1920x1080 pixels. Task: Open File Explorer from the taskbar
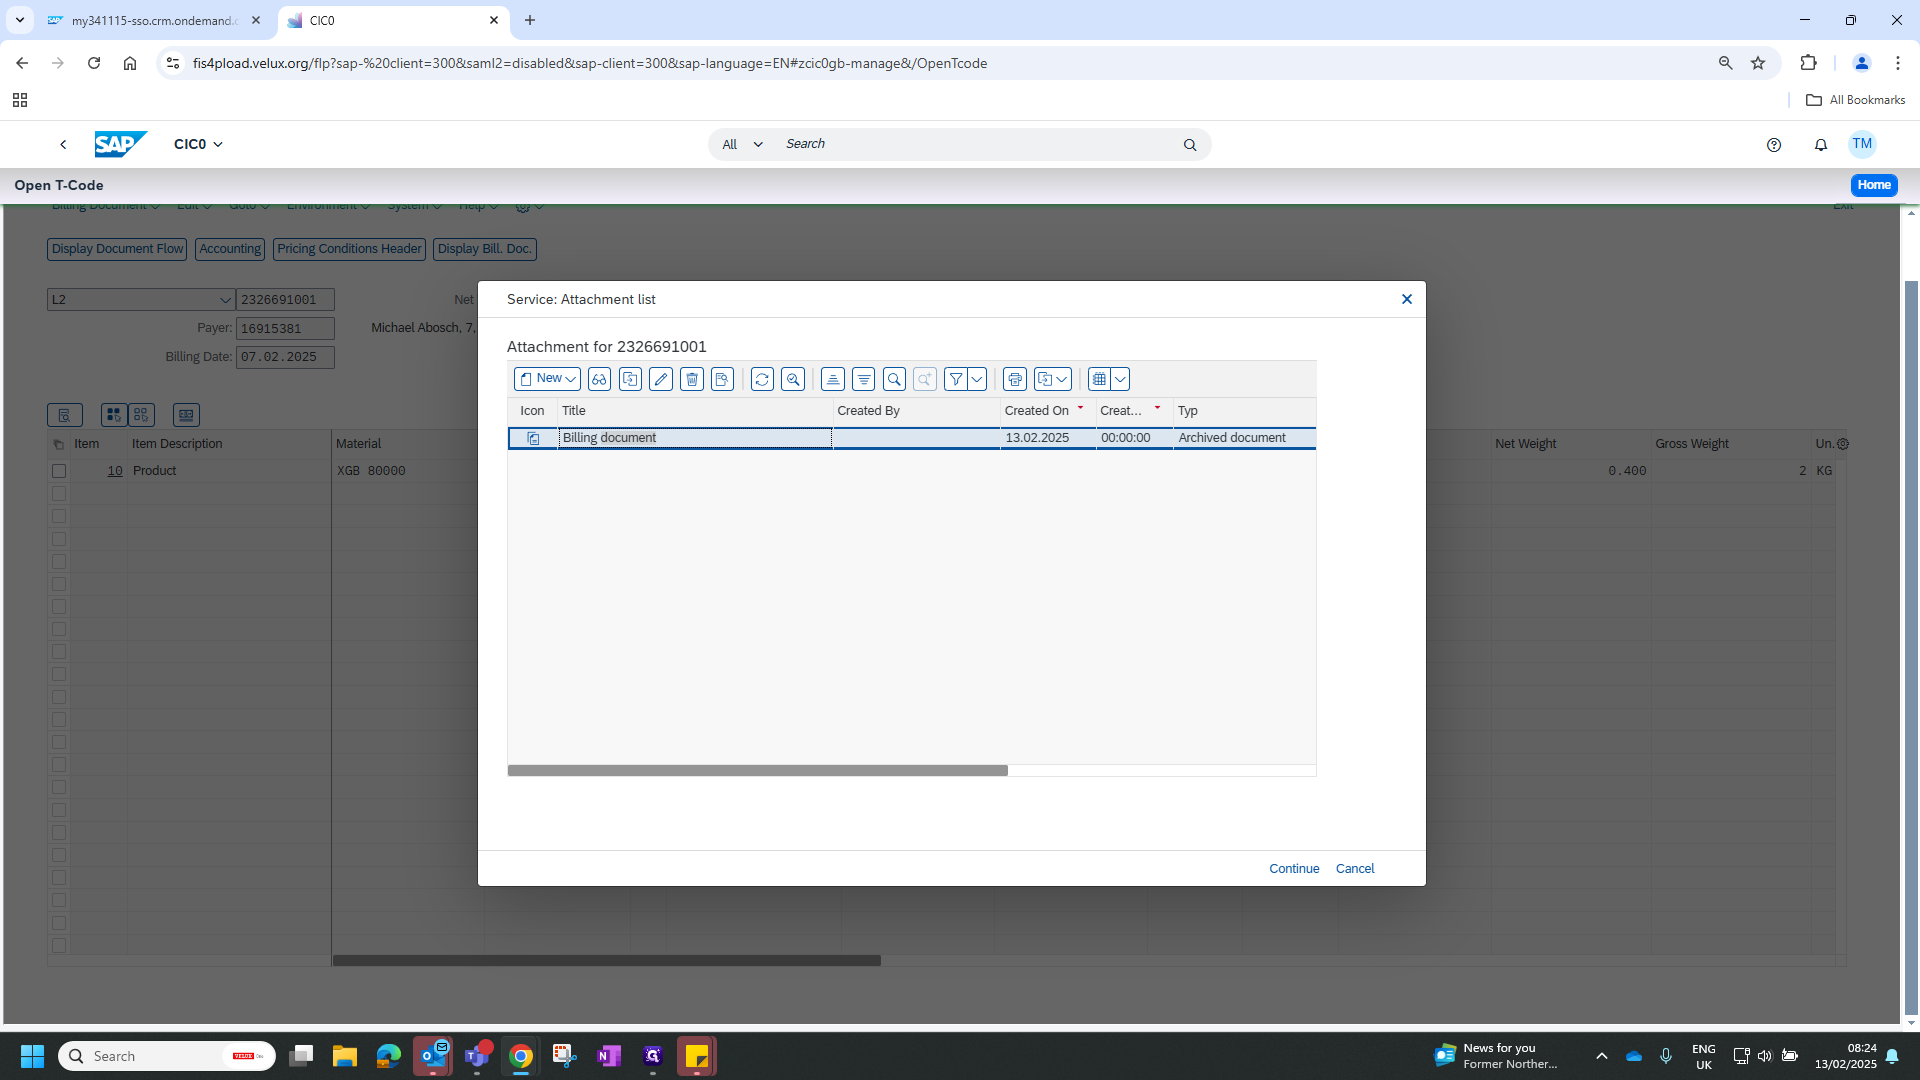pos(345,1056)
